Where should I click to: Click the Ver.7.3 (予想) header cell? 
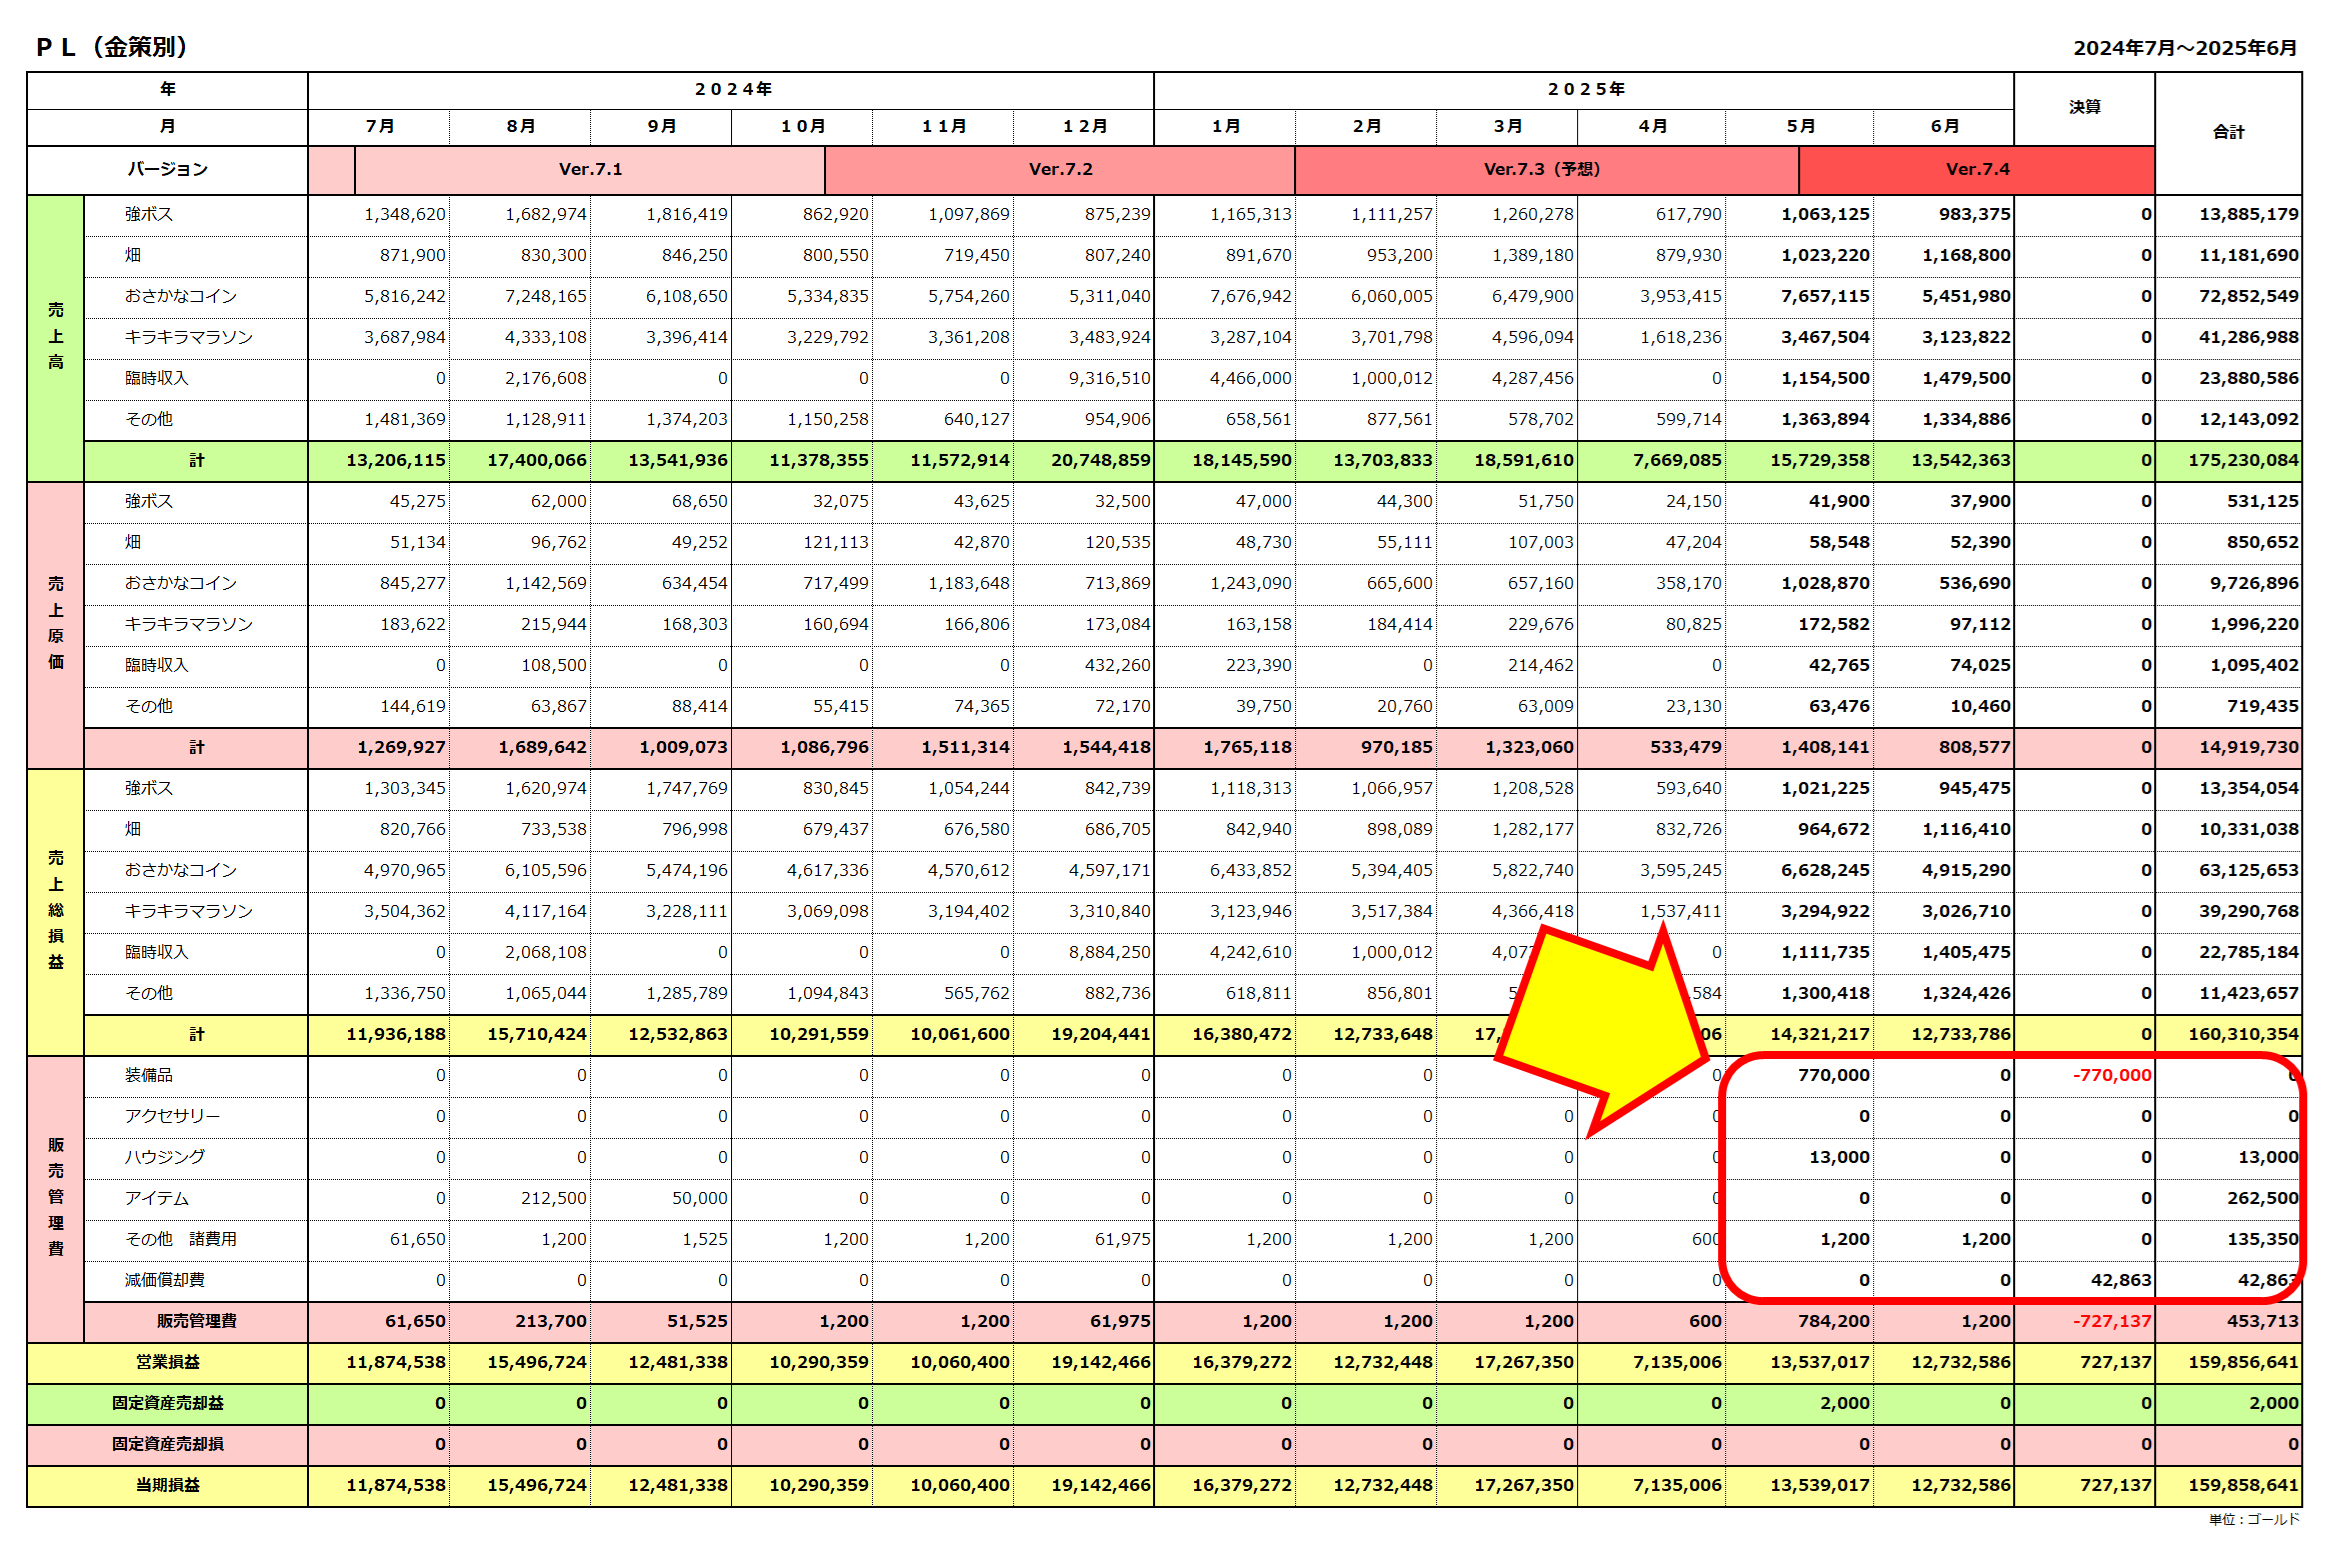coord(1541,169)
